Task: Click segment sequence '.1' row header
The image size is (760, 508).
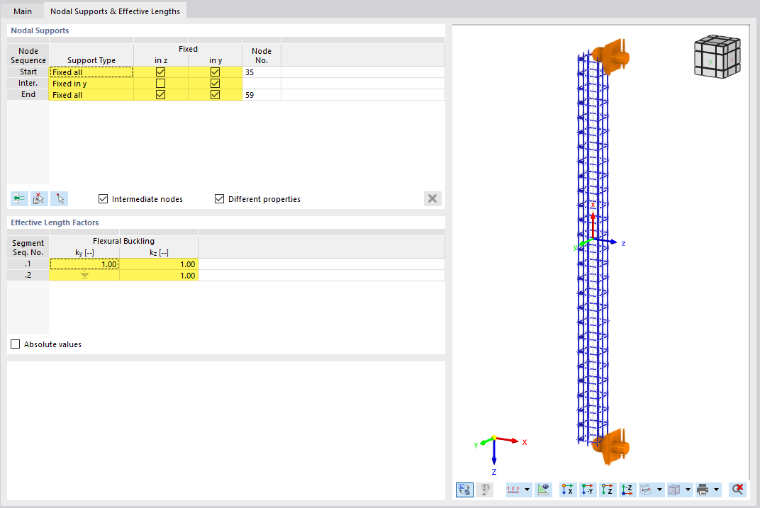Action: coord(28,264)
